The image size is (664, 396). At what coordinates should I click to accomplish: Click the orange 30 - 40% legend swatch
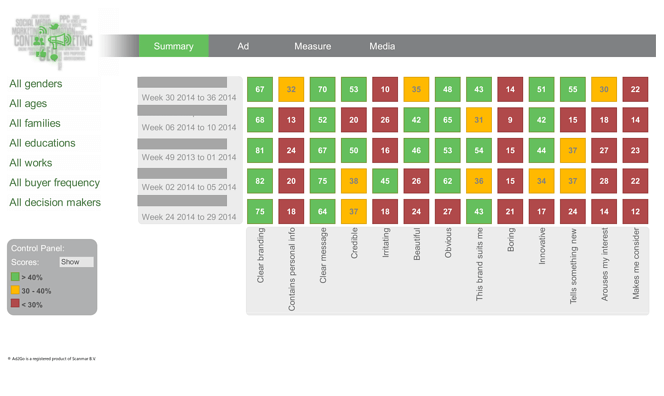[x=15, y=291]
